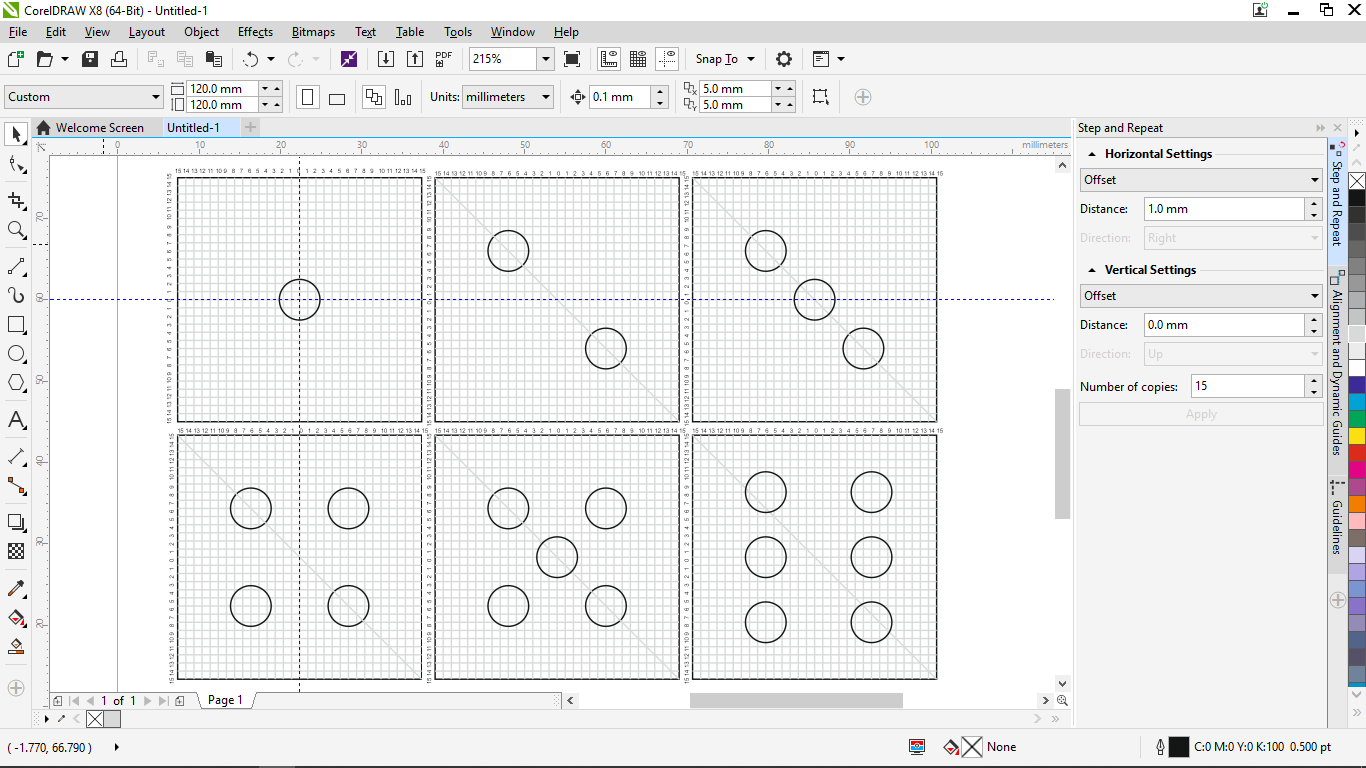Pick the Artistic Media tool

click(x=16, y=295)
